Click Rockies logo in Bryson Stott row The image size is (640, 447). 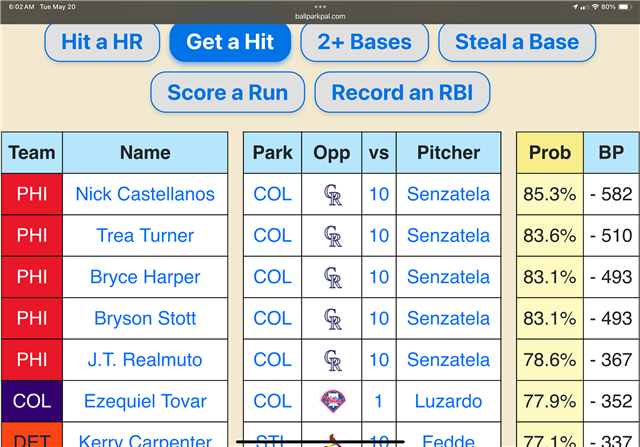(x=332, y=319)
